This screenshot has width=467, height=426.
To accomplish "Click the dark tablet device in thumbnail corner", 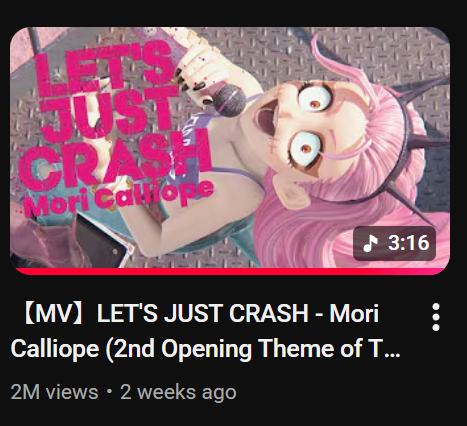I will 100,243.
